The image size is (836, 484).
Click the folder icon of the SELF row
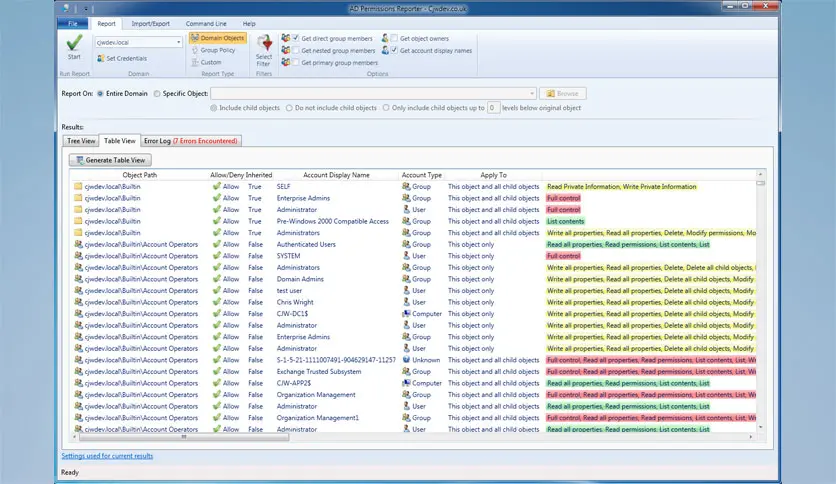78,187
